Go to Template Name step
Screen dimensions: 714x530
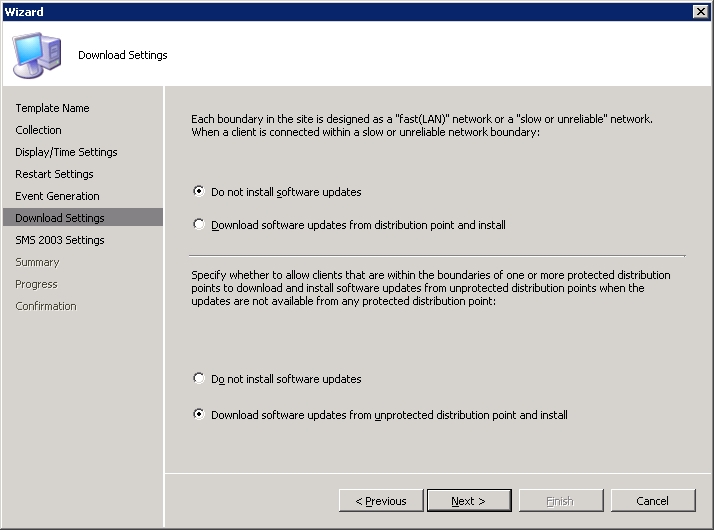[52, 108]
